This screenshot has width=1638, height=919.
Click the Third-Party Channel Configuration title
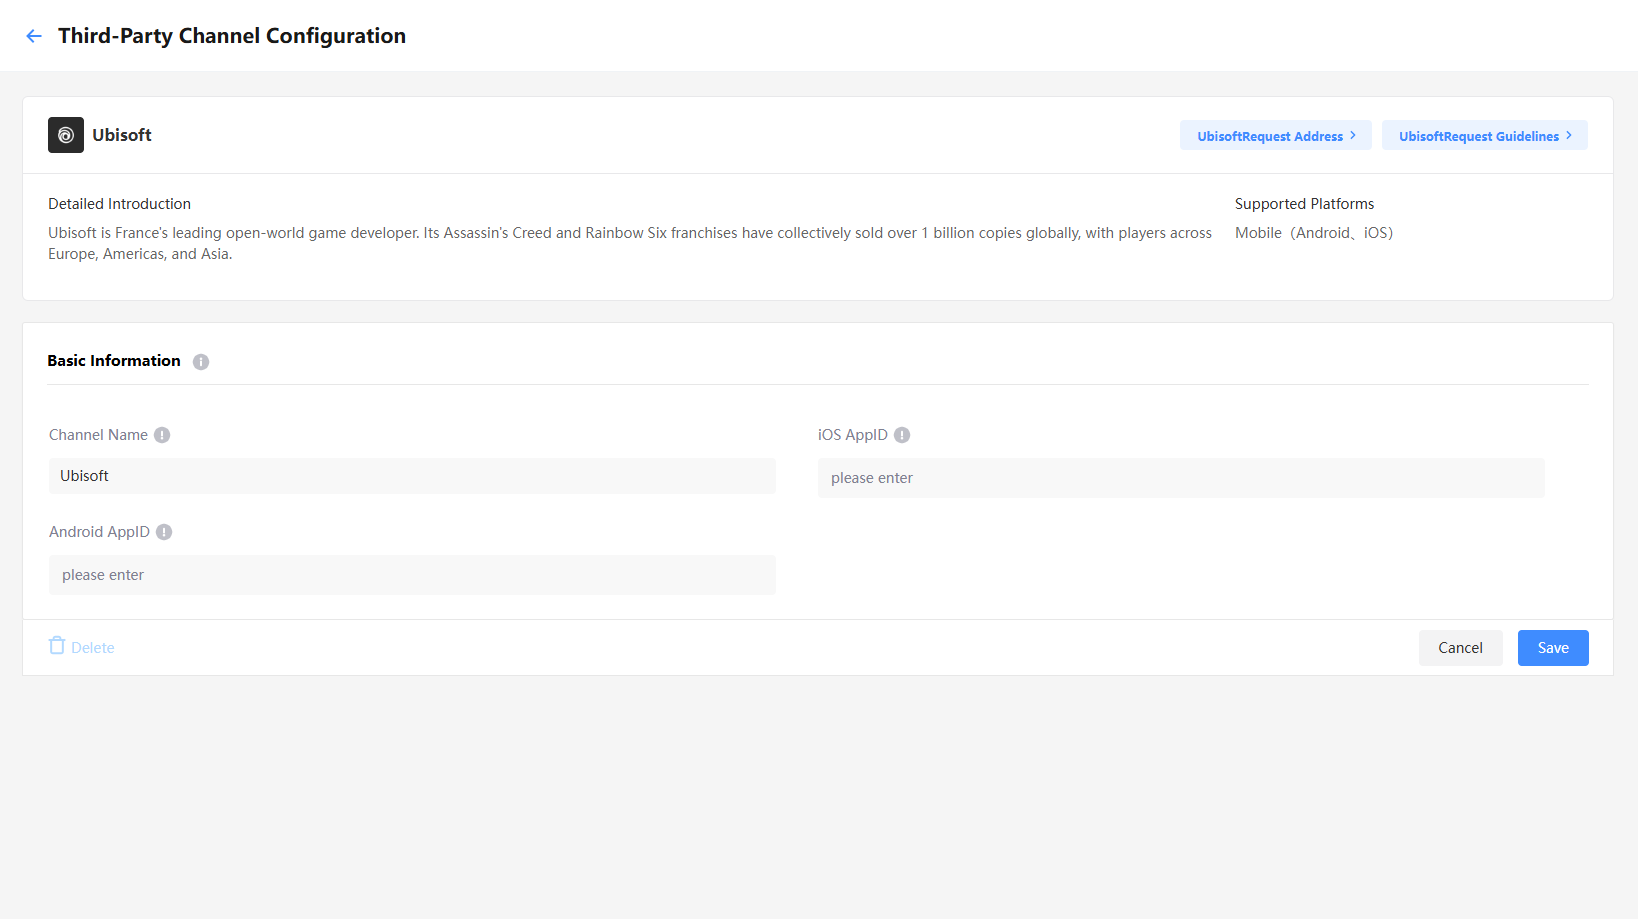pyautogui.click(x=232, y=36)
